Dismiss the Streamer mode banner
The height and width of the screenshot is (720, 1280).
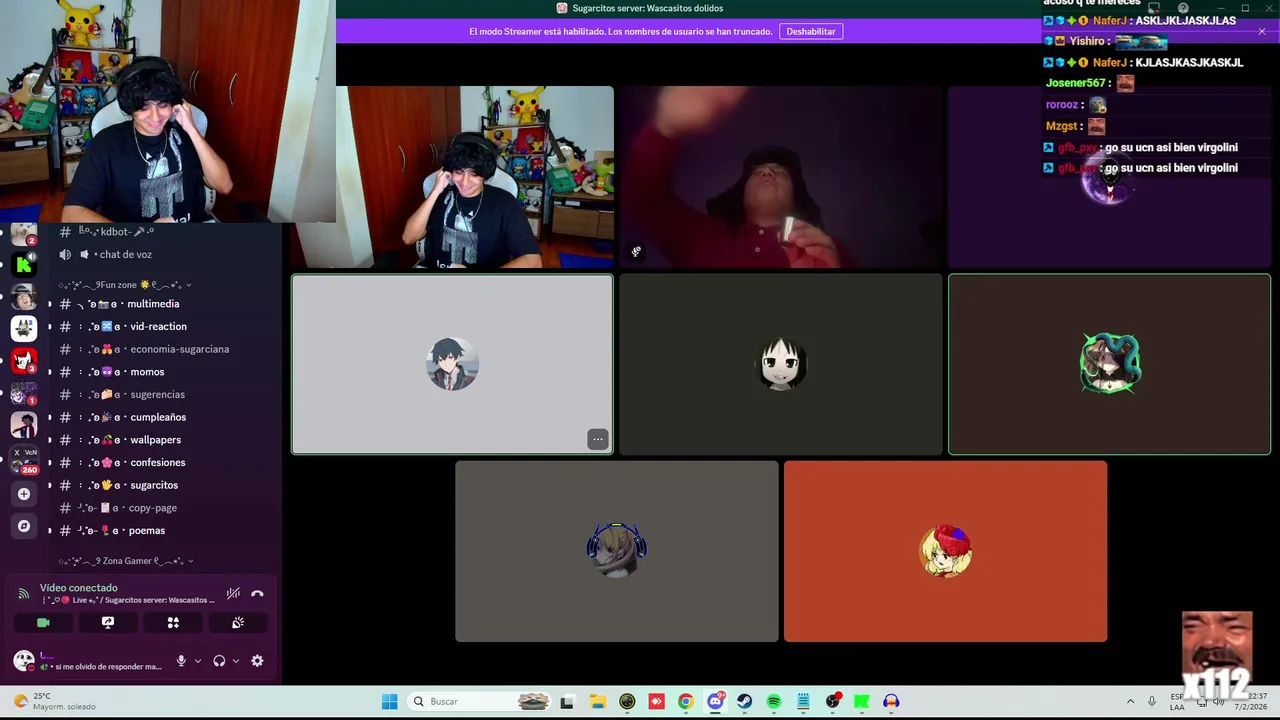click(1261, 31)
